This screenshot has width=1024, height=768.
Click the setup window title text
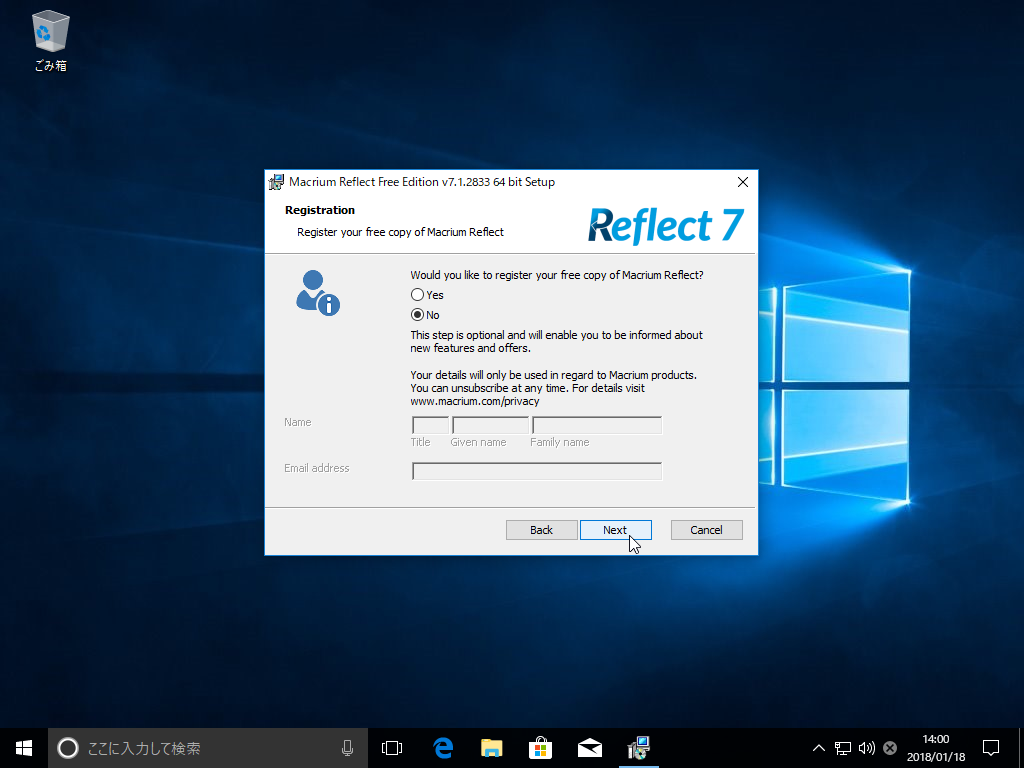[422, 182]
